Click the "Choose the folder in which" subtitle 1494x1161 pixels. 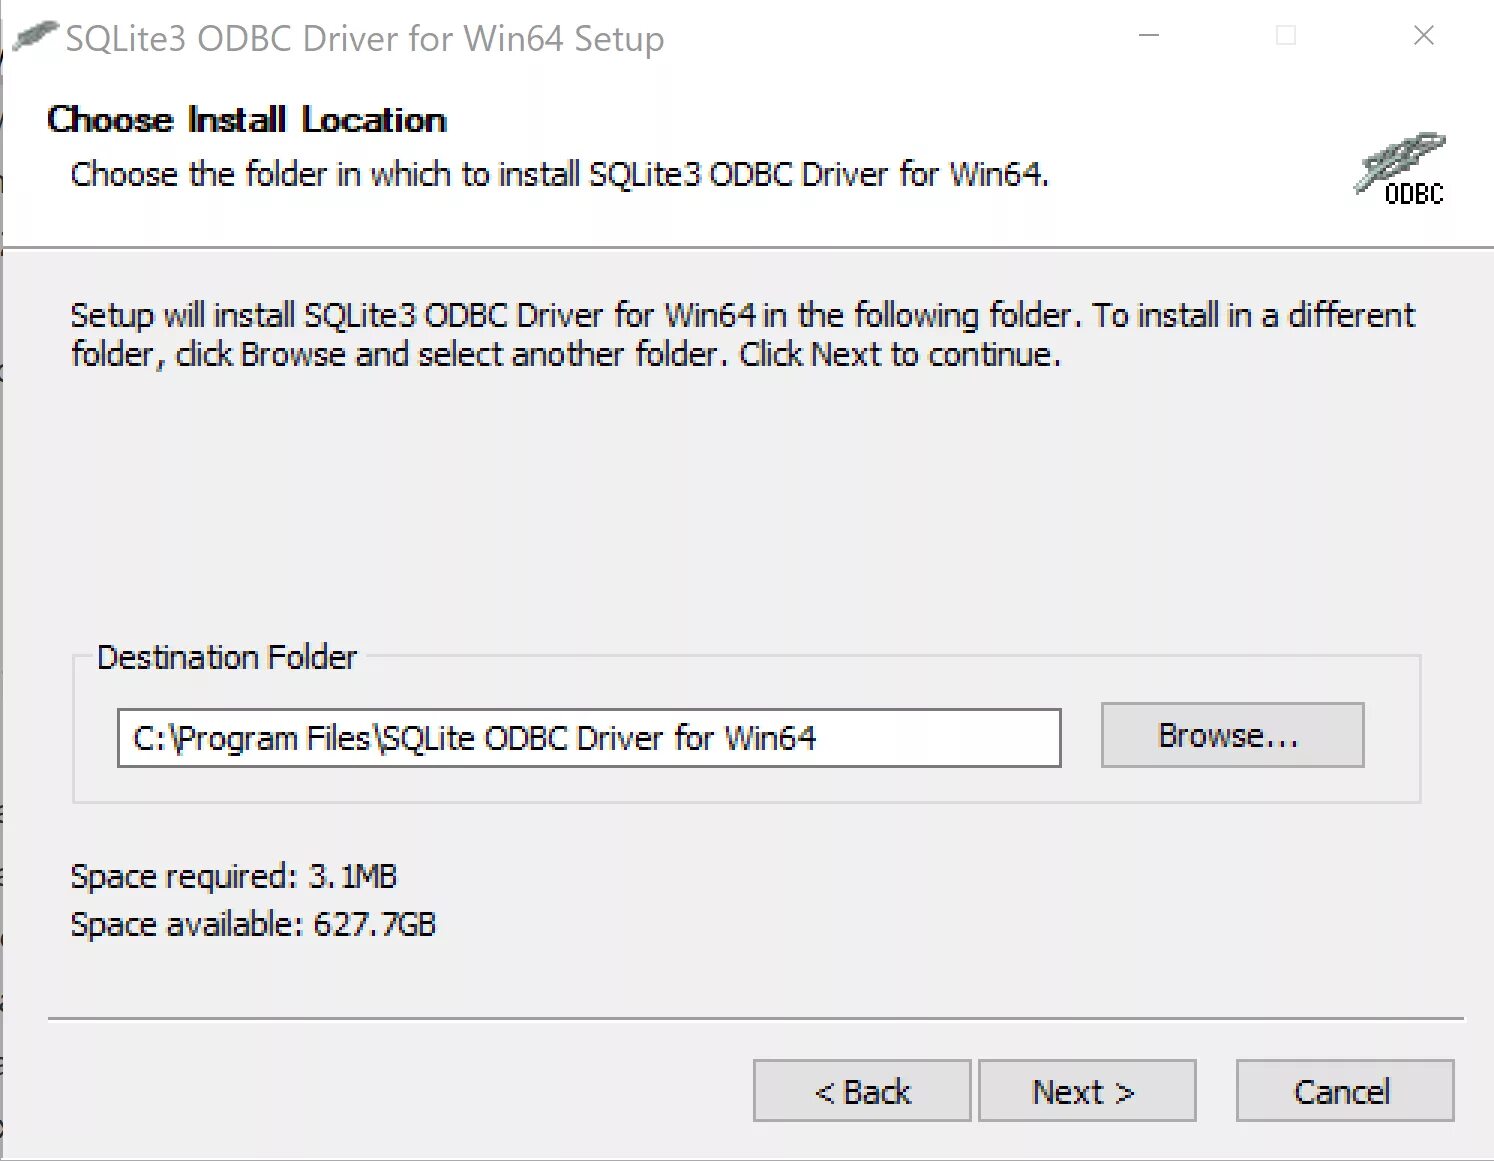(x=558, y=174)
